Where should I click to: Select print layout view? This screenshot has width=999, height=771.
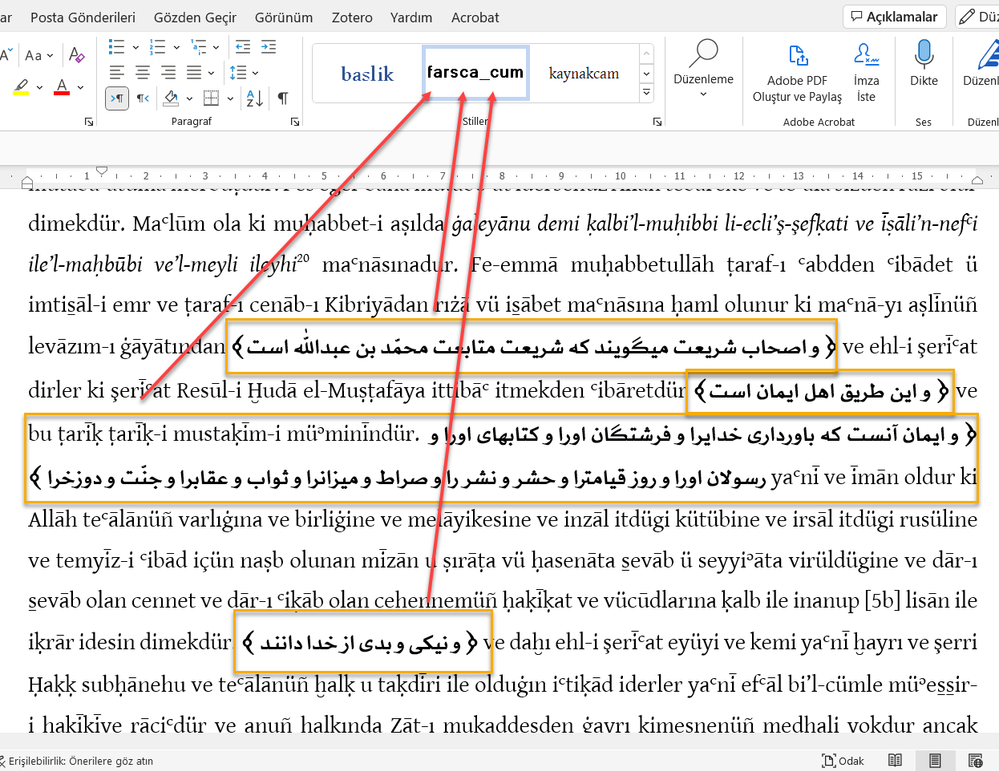click(x=935, y=760)
